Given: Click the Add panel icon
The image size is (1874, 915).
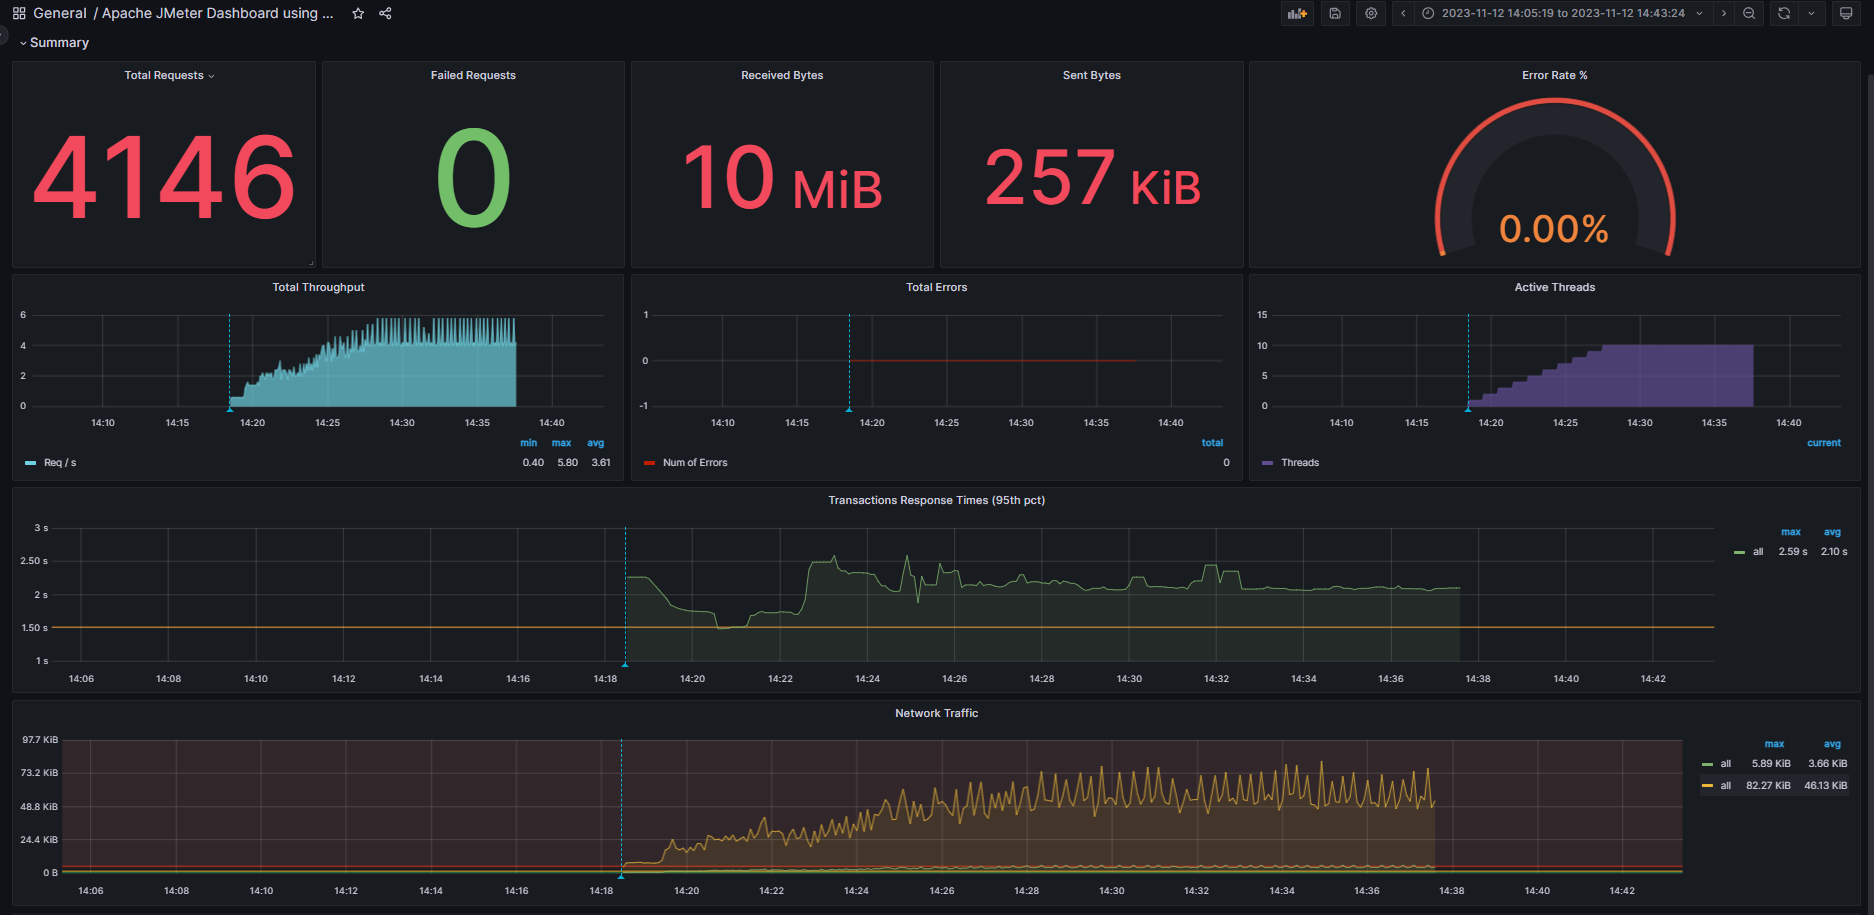Looking at the screenshot, I should (x=1297, y=13).
